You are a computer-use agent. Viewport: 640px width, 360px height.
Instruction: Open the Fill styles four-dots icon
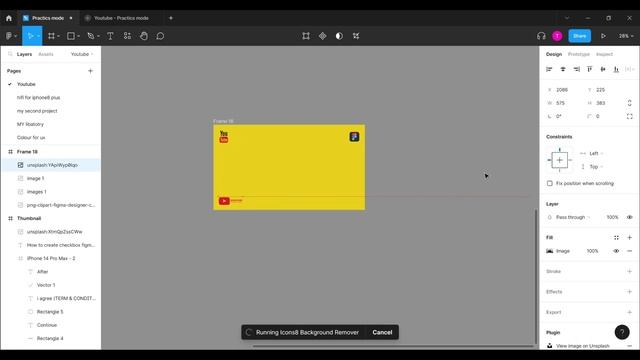[616, 238]
